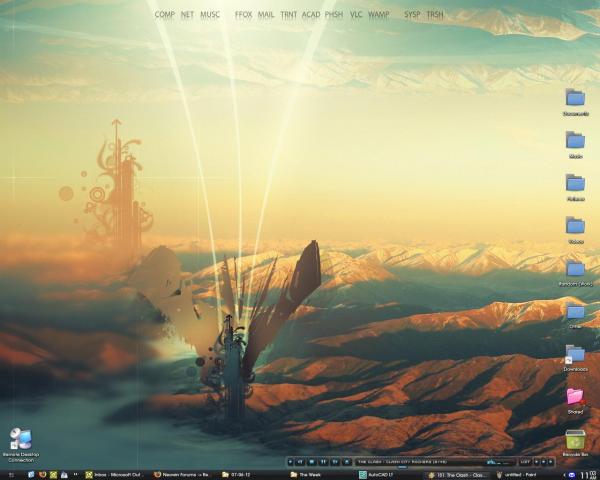Viewport: 600px width, 480px height.
Task: Open the COMP launcher shortcut
Action: point(165,15)
